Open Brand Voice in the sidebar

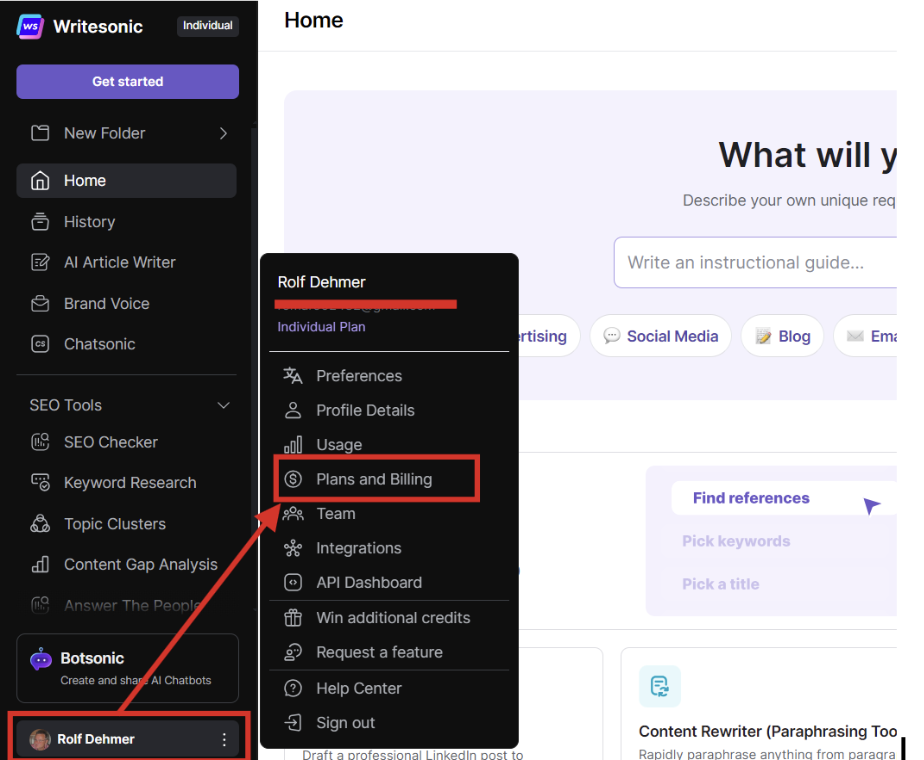pyautogui.click(x=126, y=303)
